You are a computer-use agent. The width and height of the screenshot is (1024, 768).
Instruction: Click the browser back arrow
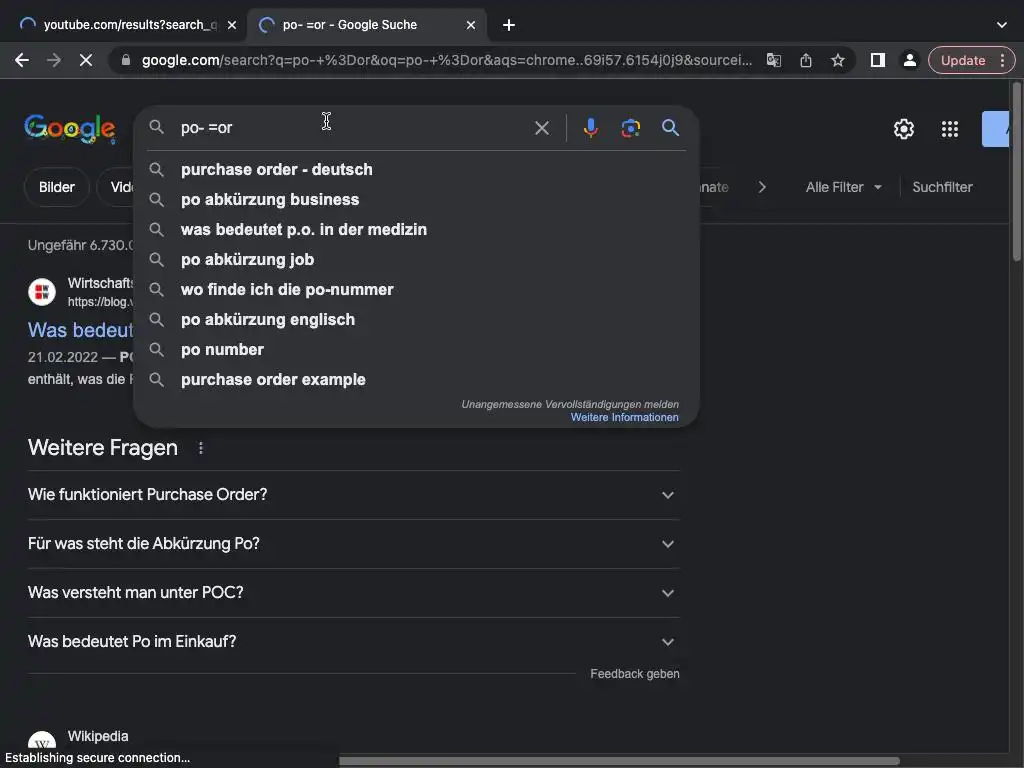pyautogui.click(x=22, y=61)
